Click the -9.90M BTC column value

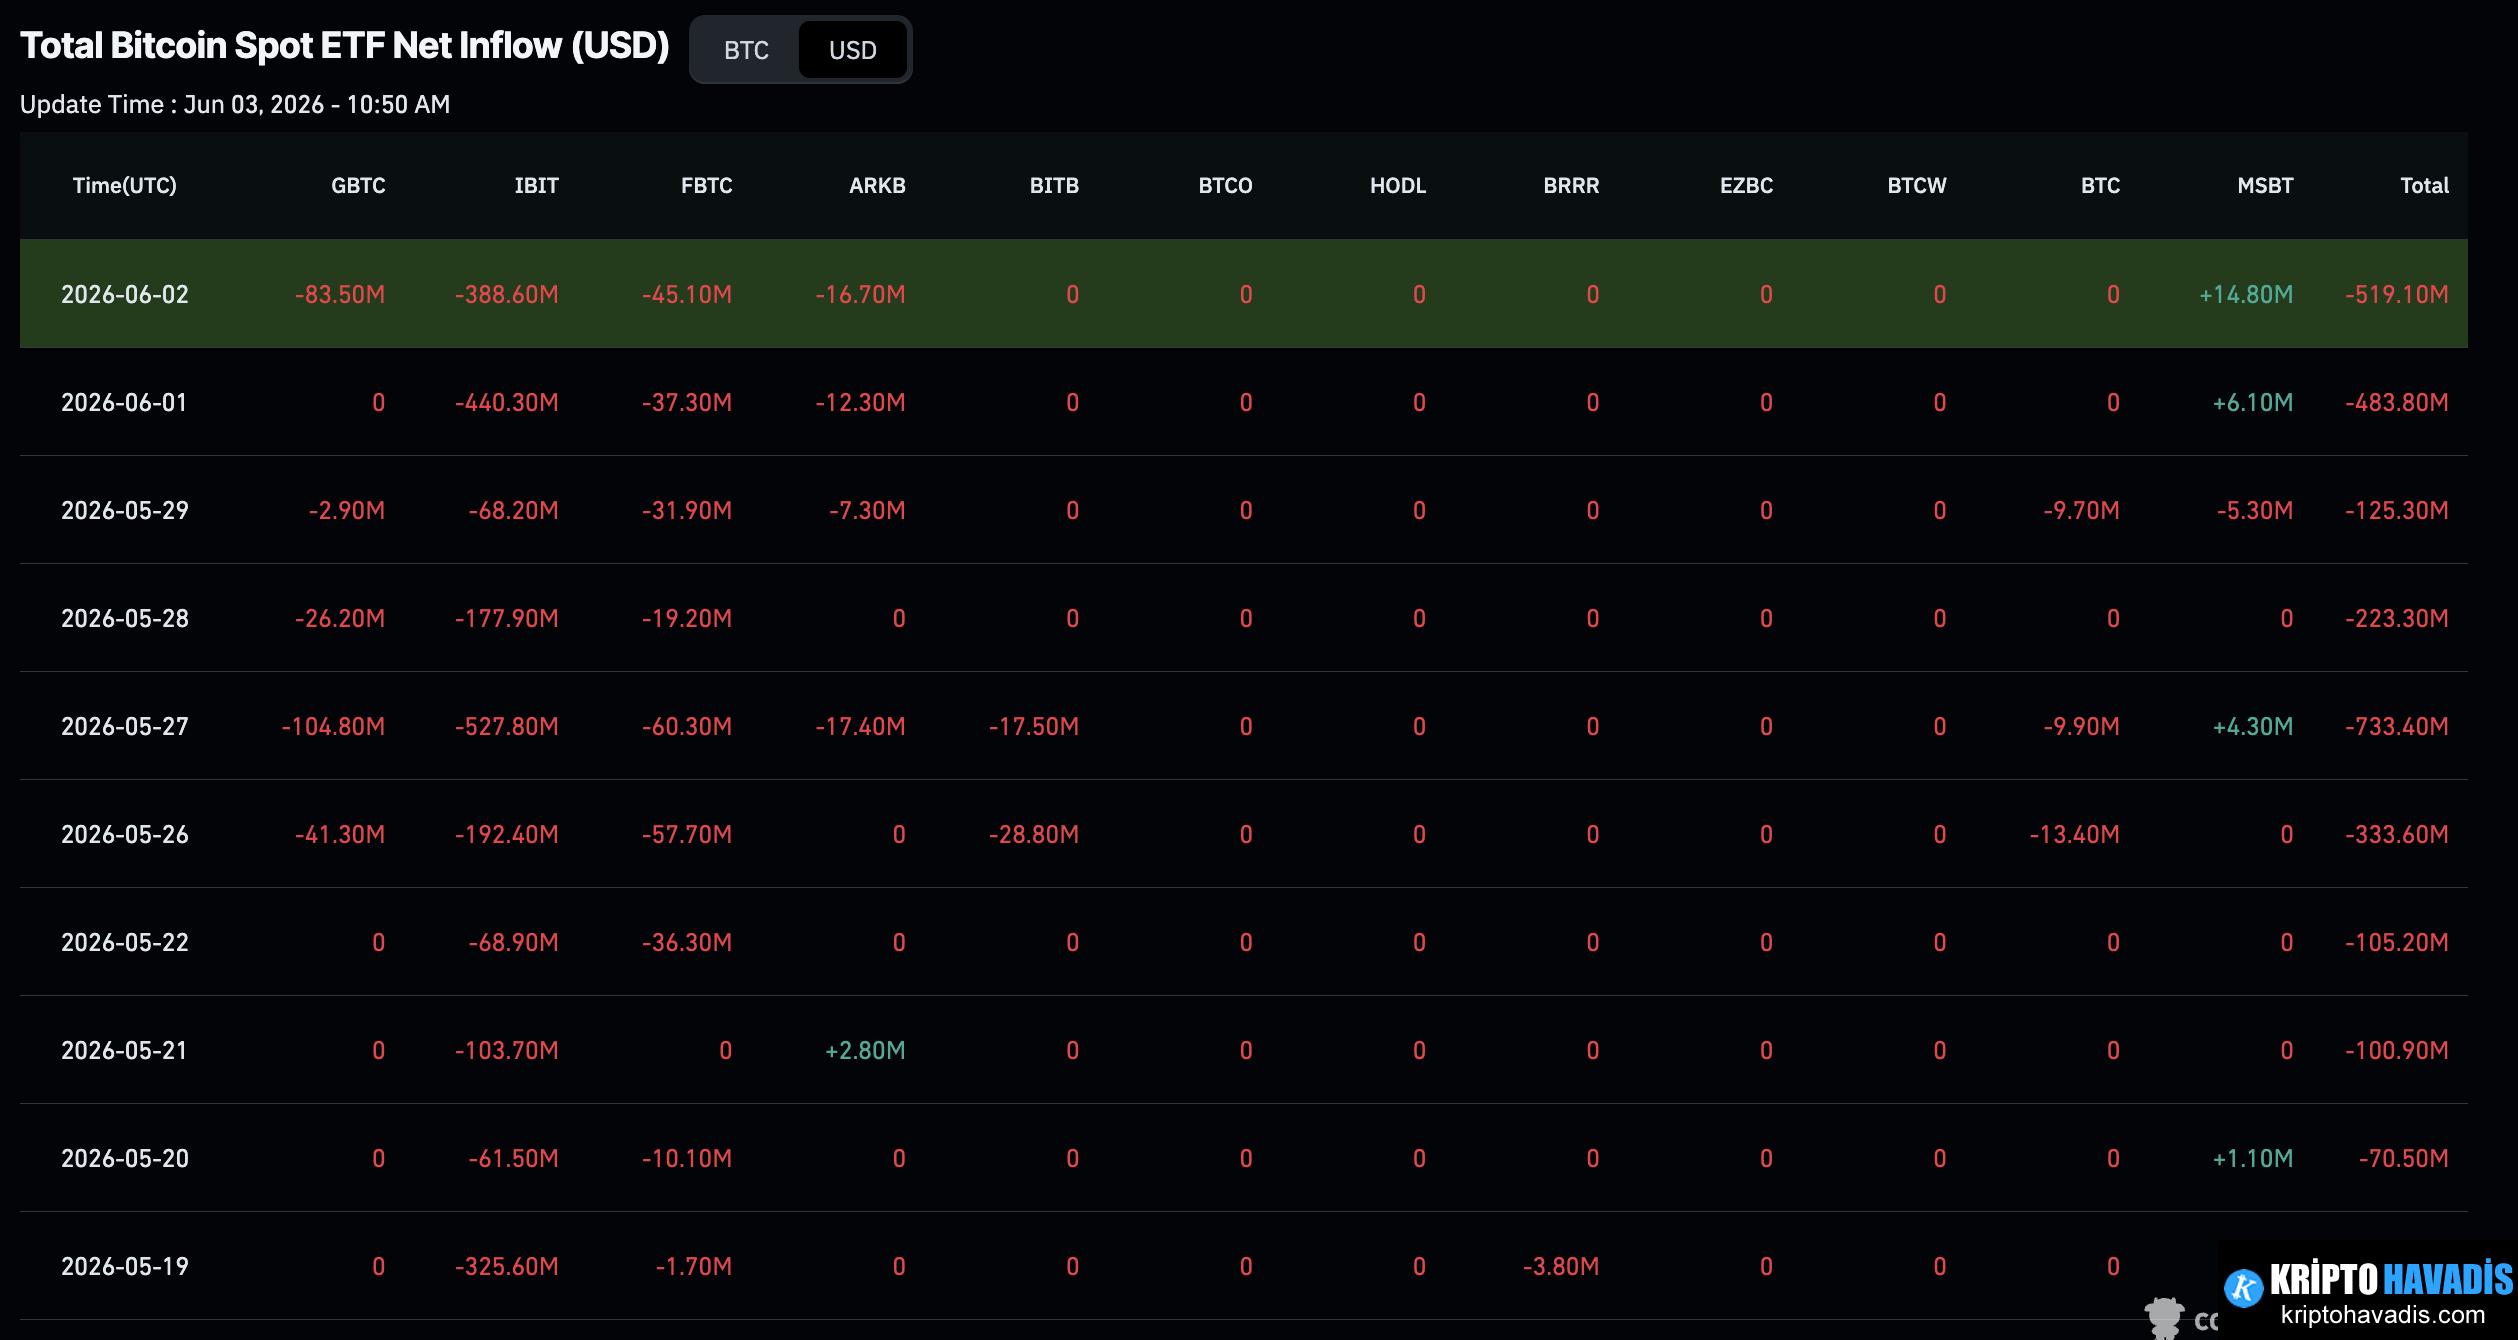[2082, 726]
